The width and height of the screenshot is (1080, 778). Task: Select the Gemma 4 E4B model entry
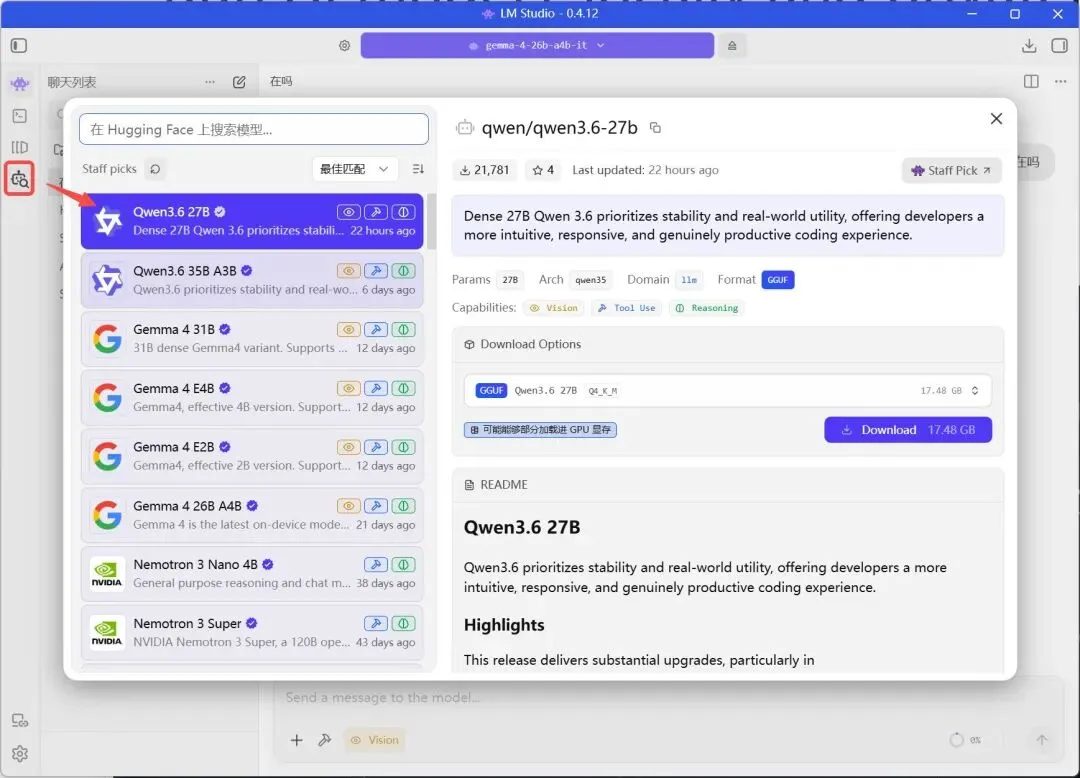point(252,398)
